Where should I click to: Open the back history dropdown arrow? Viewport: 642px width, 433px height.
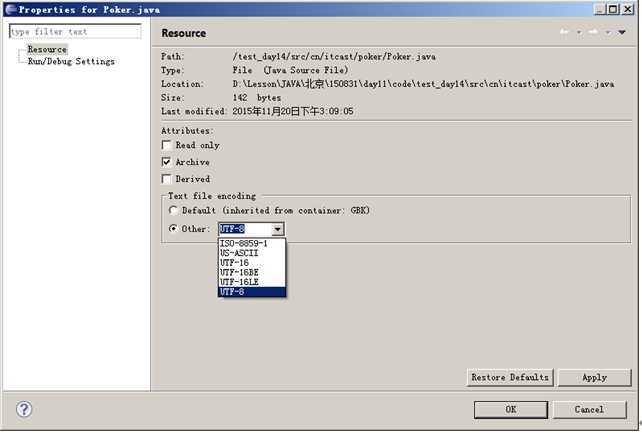tap(579, 32)
